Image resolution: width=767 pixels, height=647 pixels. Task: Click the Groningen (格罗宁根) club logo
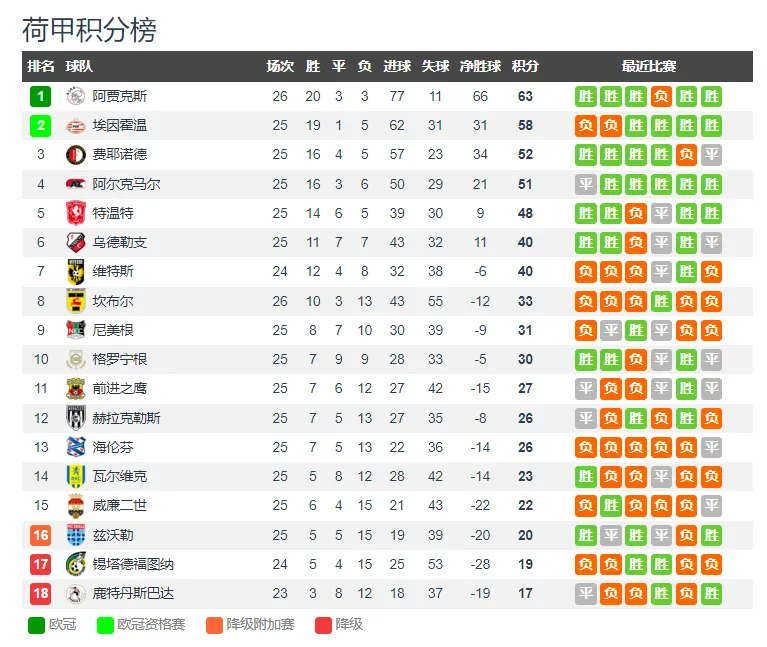tap(76, 359)
